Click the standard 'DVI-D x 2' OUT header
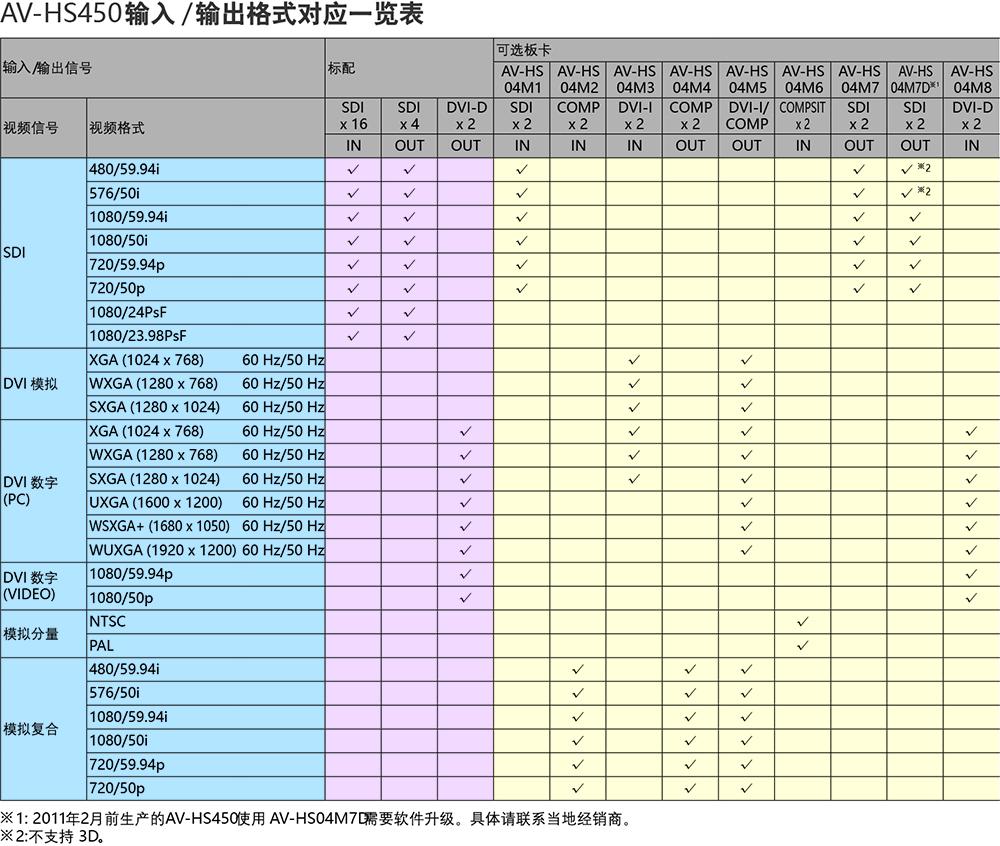 [x=466, y=116]
